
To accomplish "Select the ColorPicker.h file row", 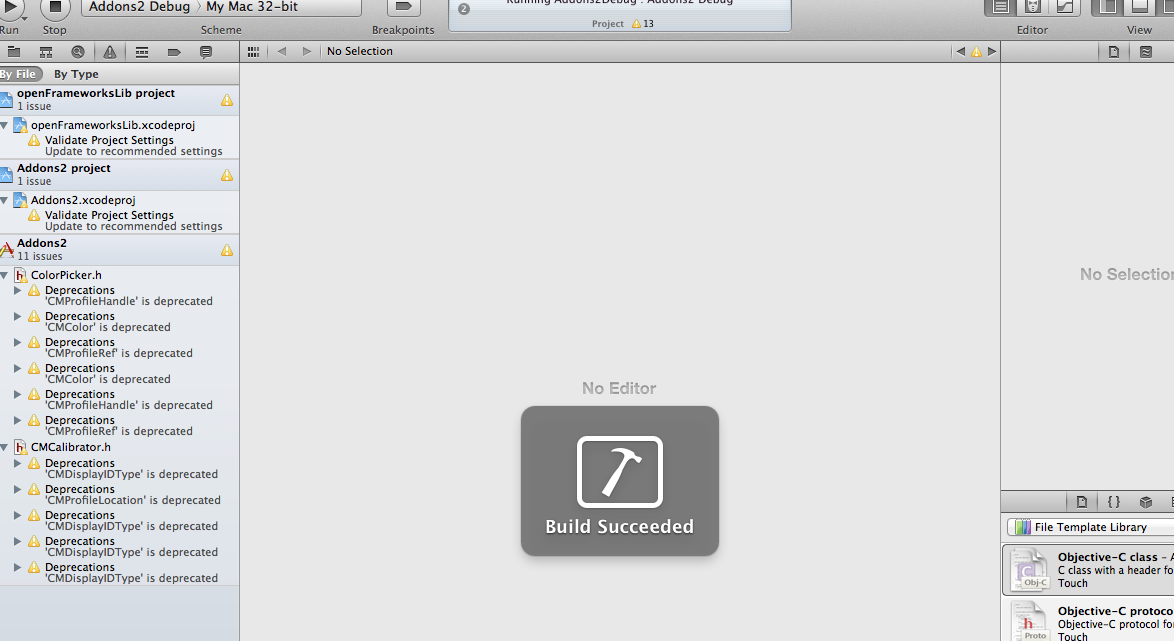I will click(x=119, y=275).
